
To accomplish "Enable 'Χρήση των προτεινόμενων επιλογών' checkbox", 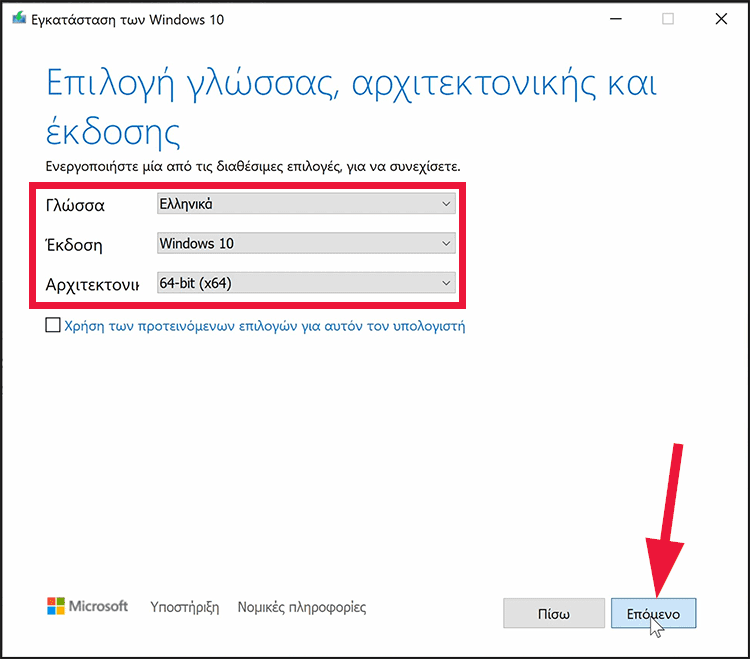I will pos(53,325).
